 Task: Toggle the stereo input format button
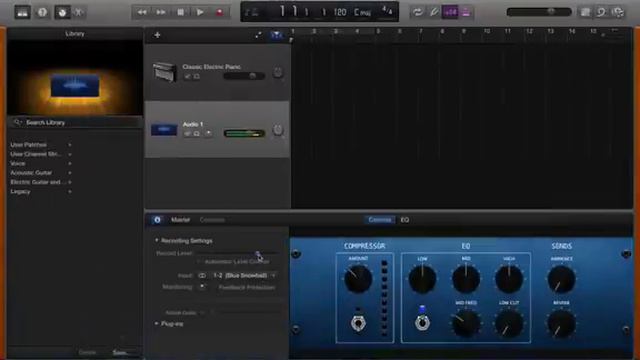point(202,276)
